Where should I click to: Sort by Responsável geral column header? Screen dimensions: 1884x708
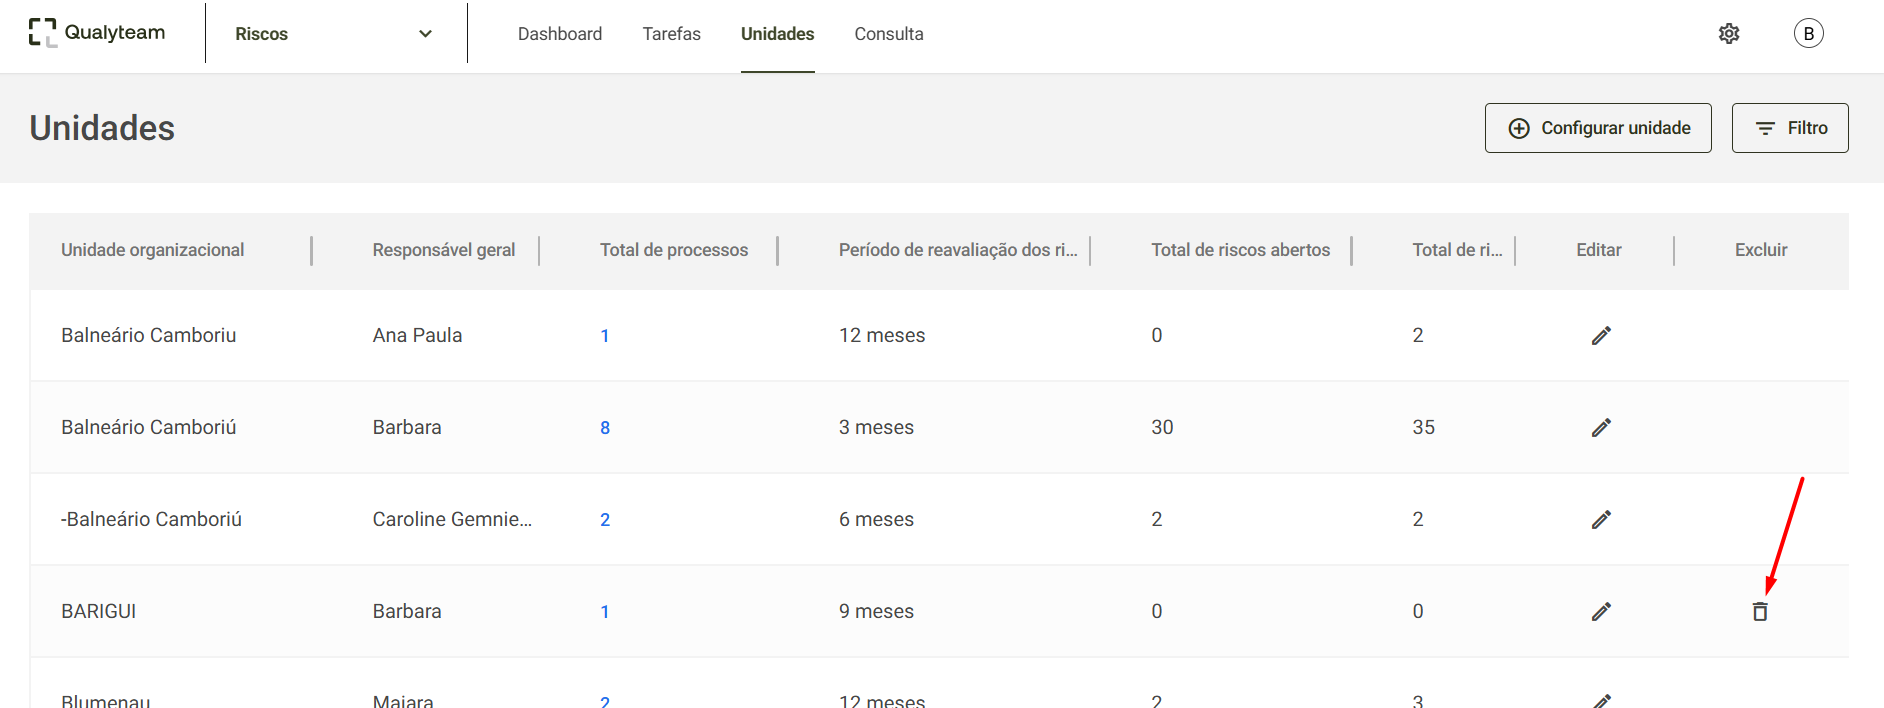[x=444, y=250]
